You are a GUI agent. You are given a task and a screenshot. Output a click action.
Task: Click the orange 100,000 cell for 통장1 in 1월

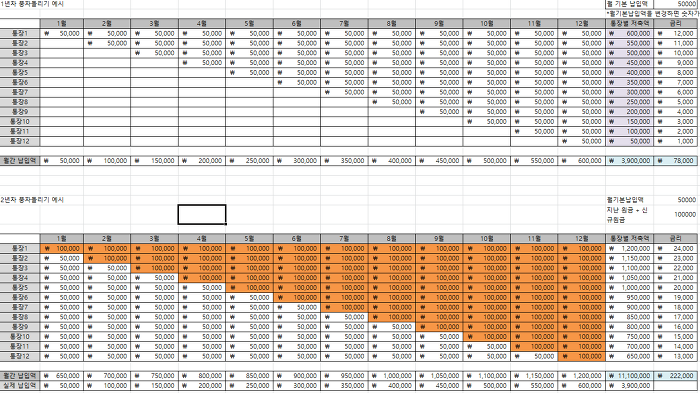click(62, 249)
